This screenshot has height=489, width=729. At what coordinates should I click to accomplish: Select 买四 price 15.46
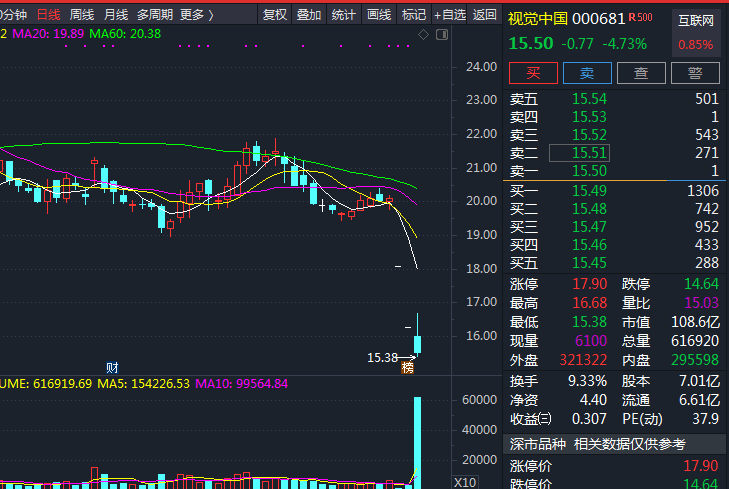pos(589,245)
